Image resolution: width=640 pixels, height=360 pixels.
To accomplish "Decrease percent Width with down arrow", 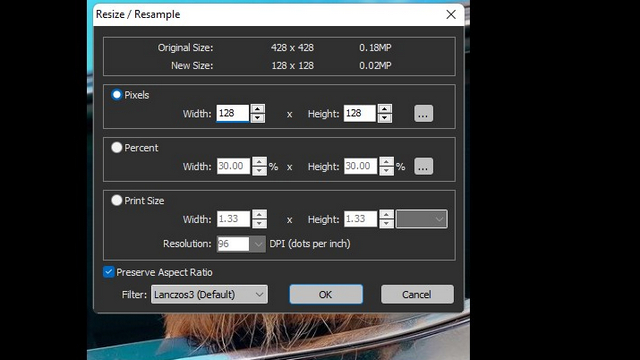I will (259, 171).
